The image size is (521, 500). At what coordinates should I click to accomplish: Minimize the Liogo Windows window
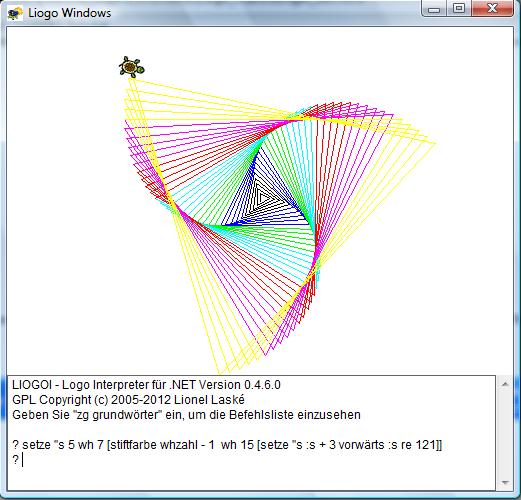coord(434,9)
